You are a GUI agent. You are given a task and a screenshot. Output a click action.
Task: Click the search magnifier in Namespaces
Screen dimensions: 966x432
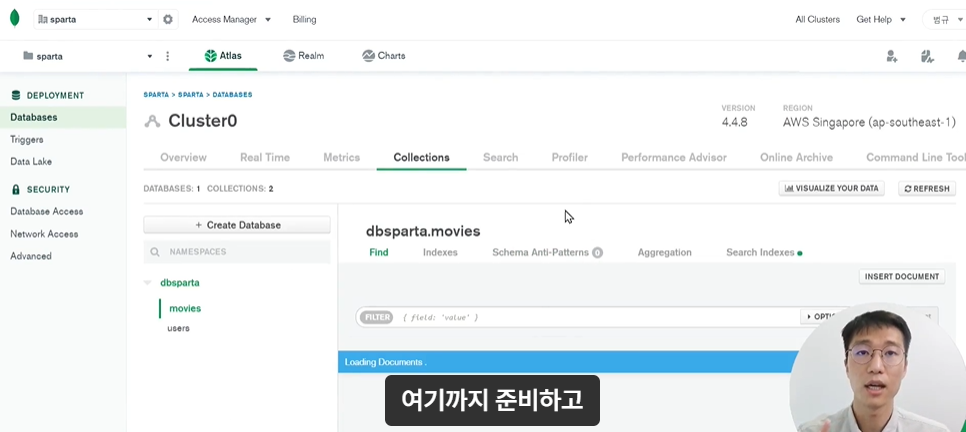(155, 252)
